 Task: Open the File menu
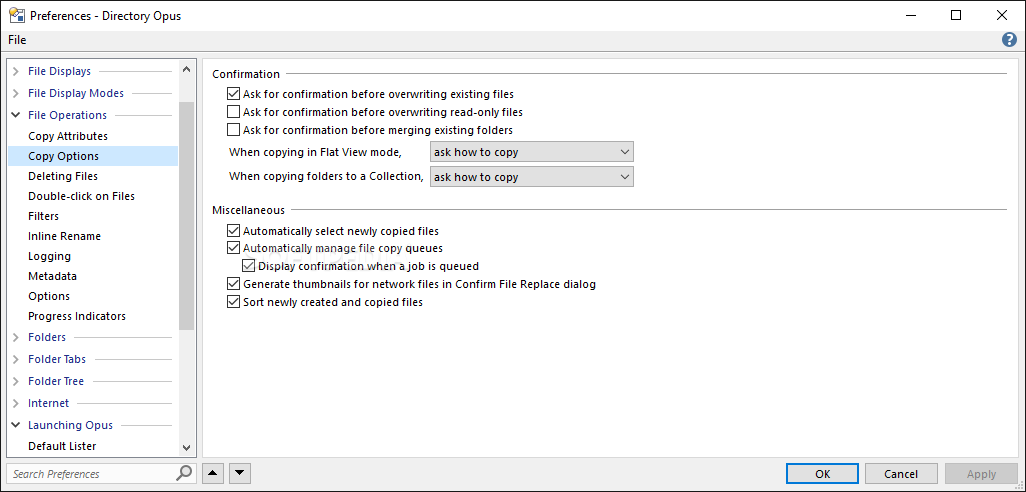(17, 40)
